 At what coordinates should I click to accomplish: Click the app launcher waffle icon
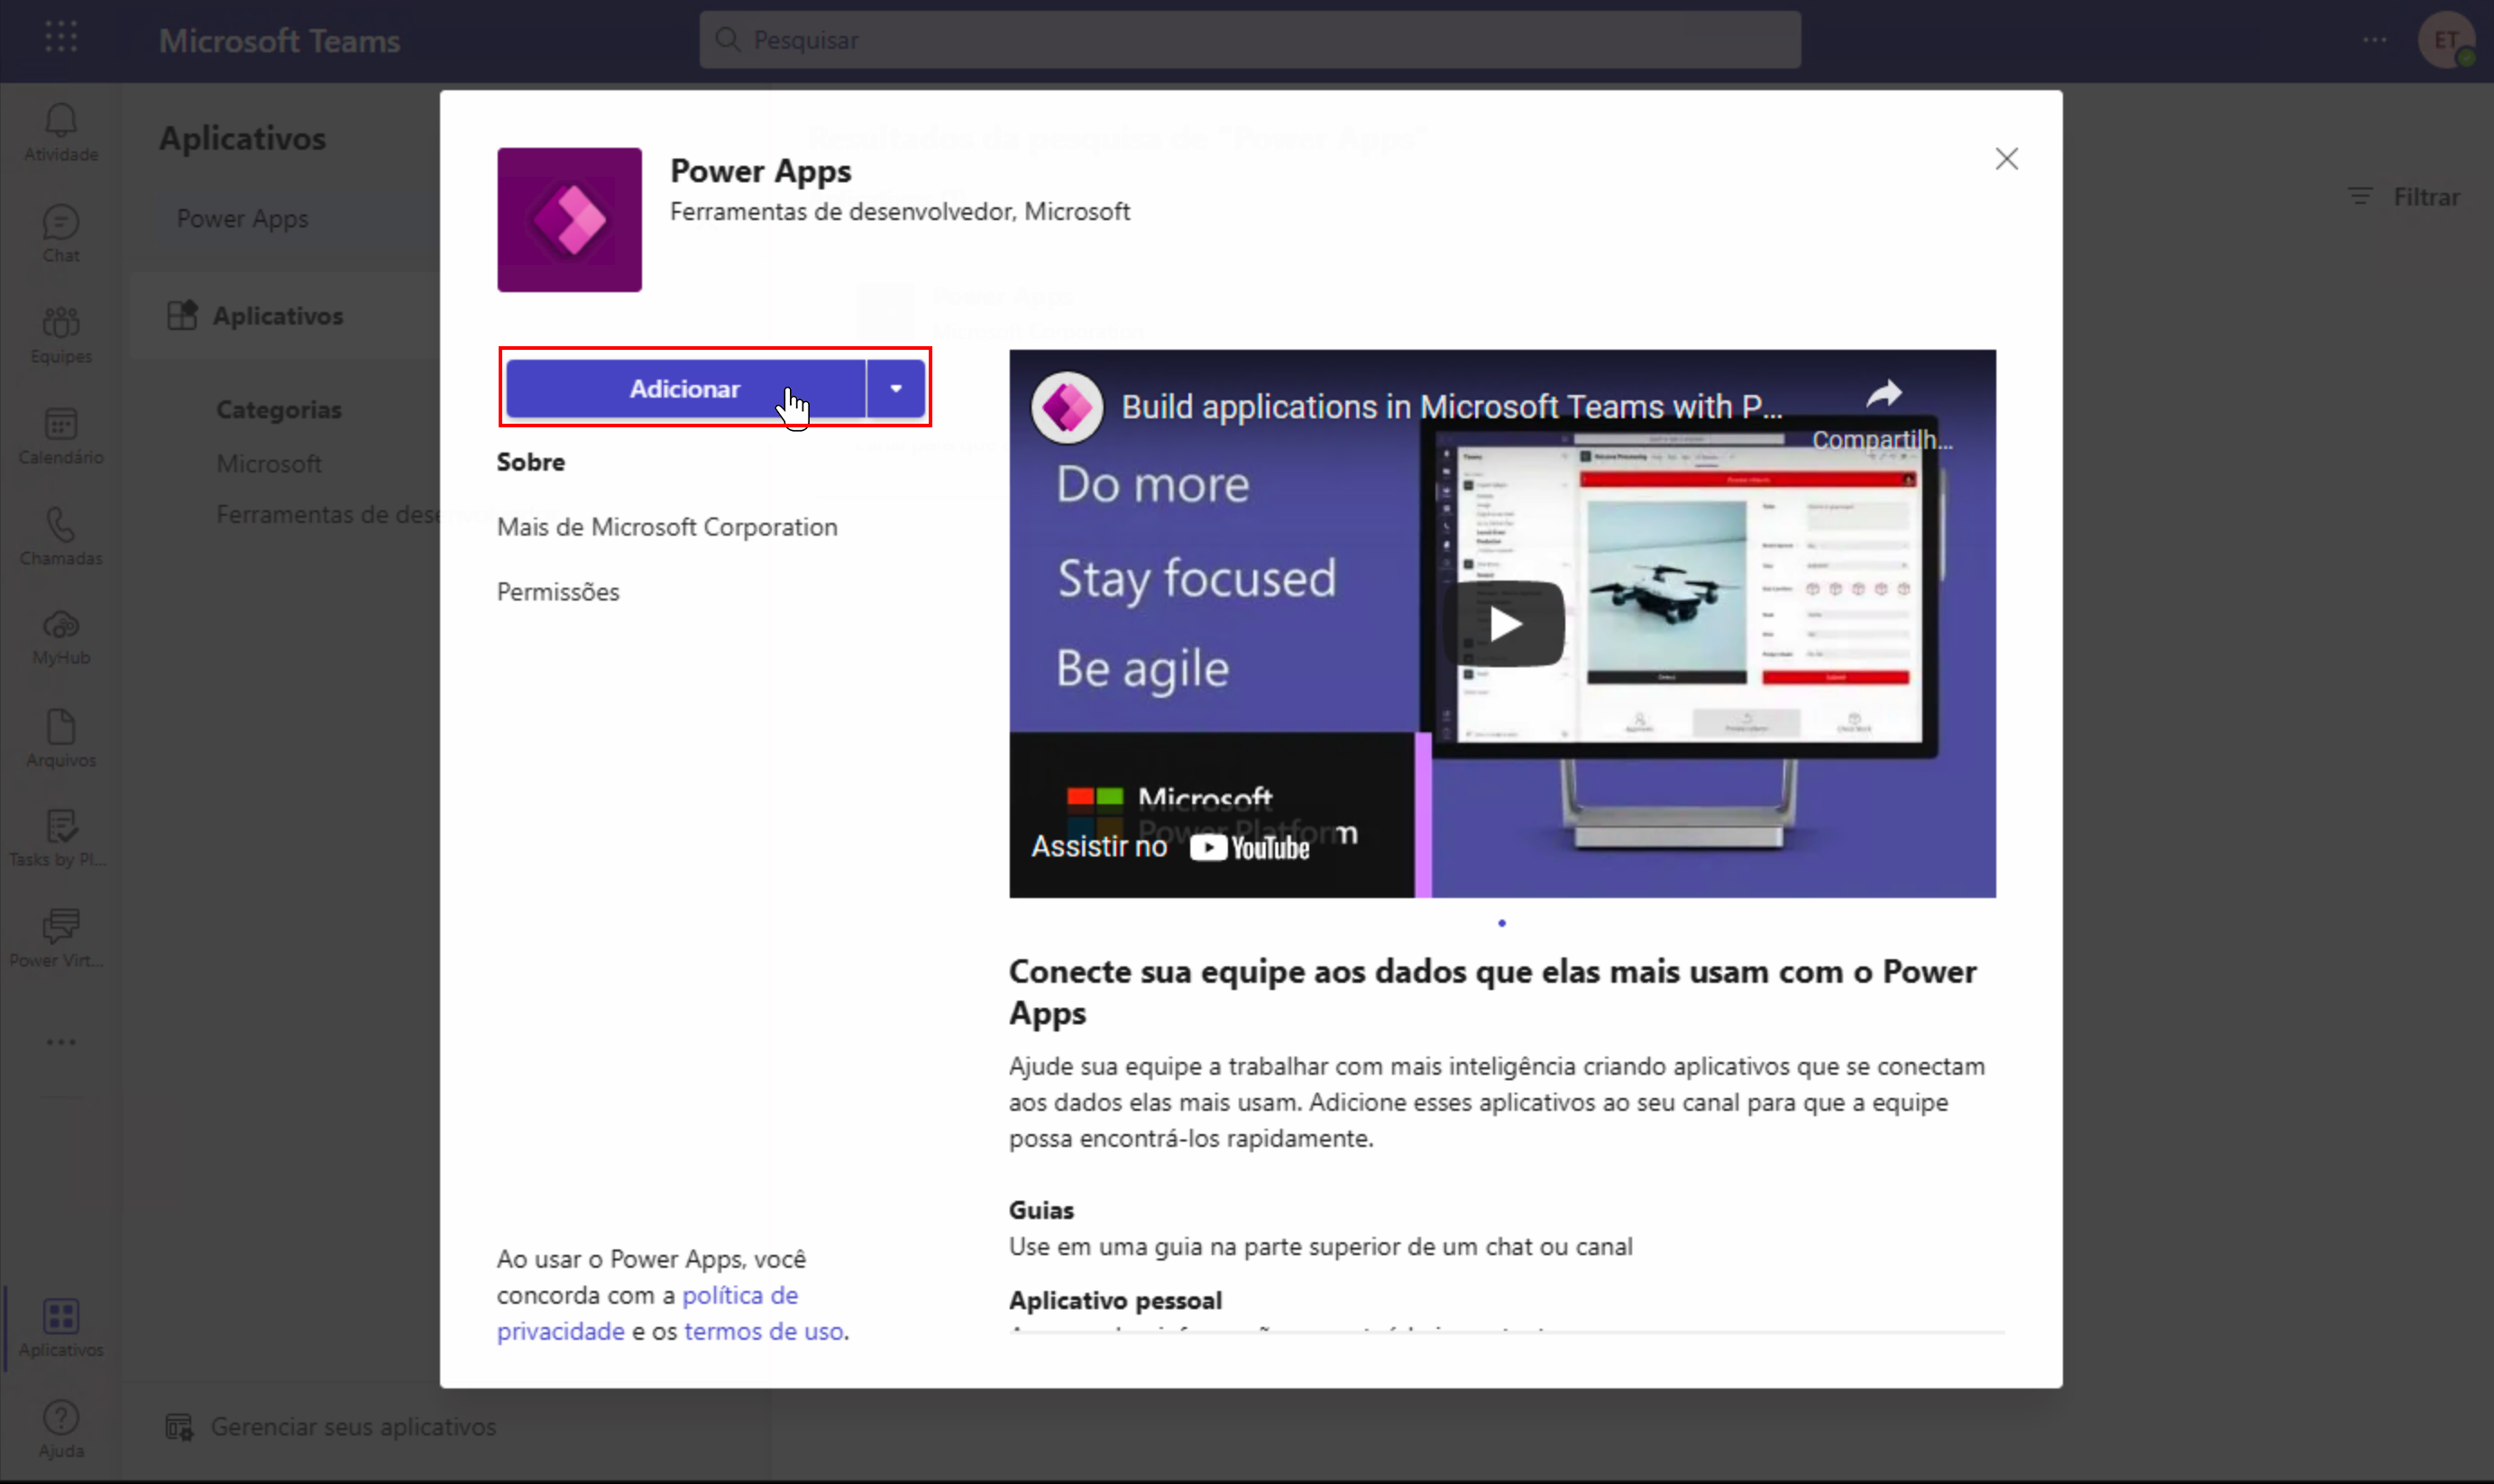point(61,39)
